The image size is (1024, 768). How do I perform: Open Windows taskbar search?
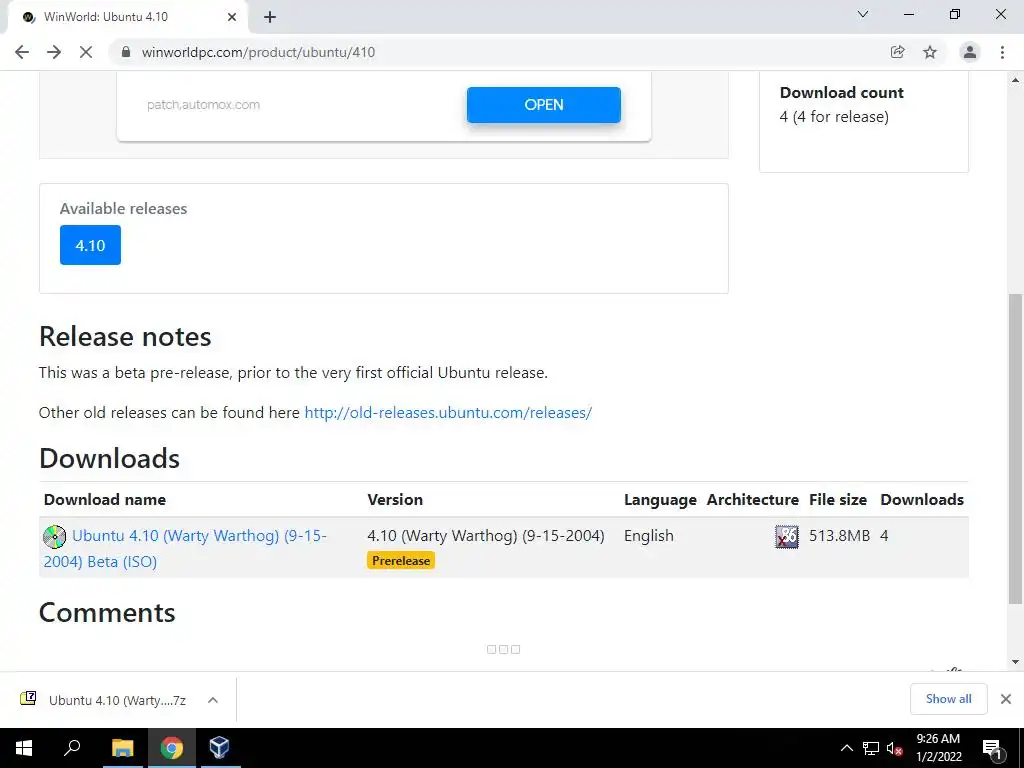[x=72, y=748]
